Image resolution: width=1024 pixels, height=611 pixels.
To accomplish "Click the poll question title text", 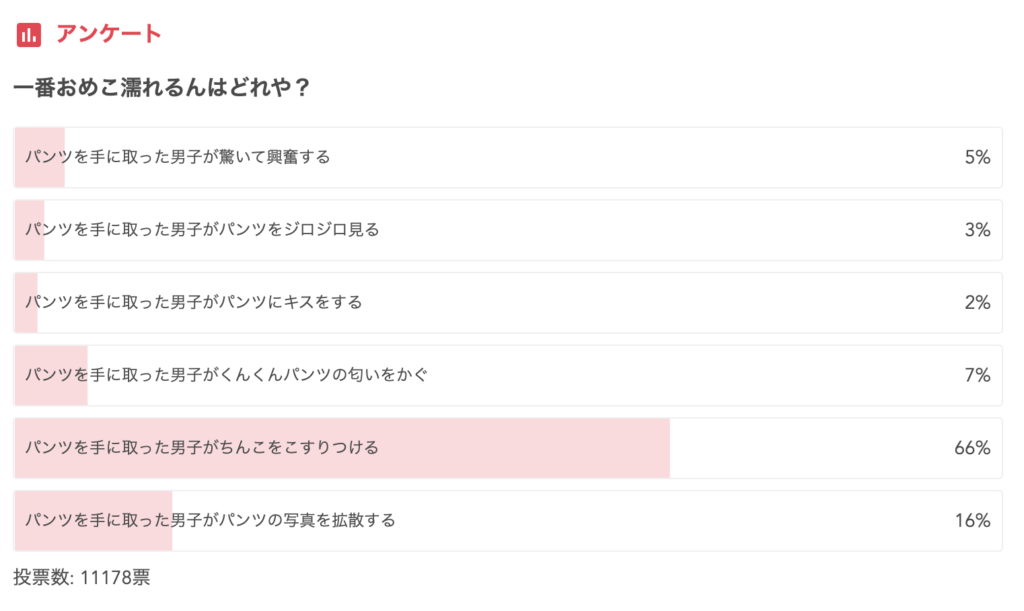I will [x=161, y=88].
